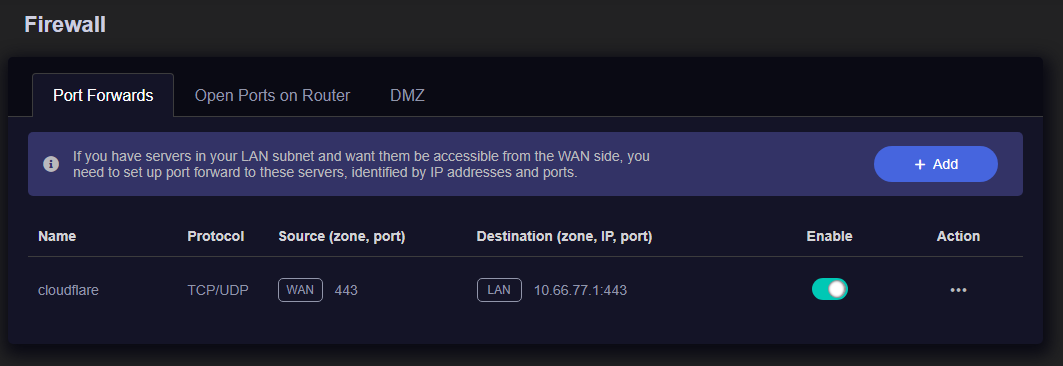
Task: Click the LAN zone badge
Action: (x=499, y=290)
